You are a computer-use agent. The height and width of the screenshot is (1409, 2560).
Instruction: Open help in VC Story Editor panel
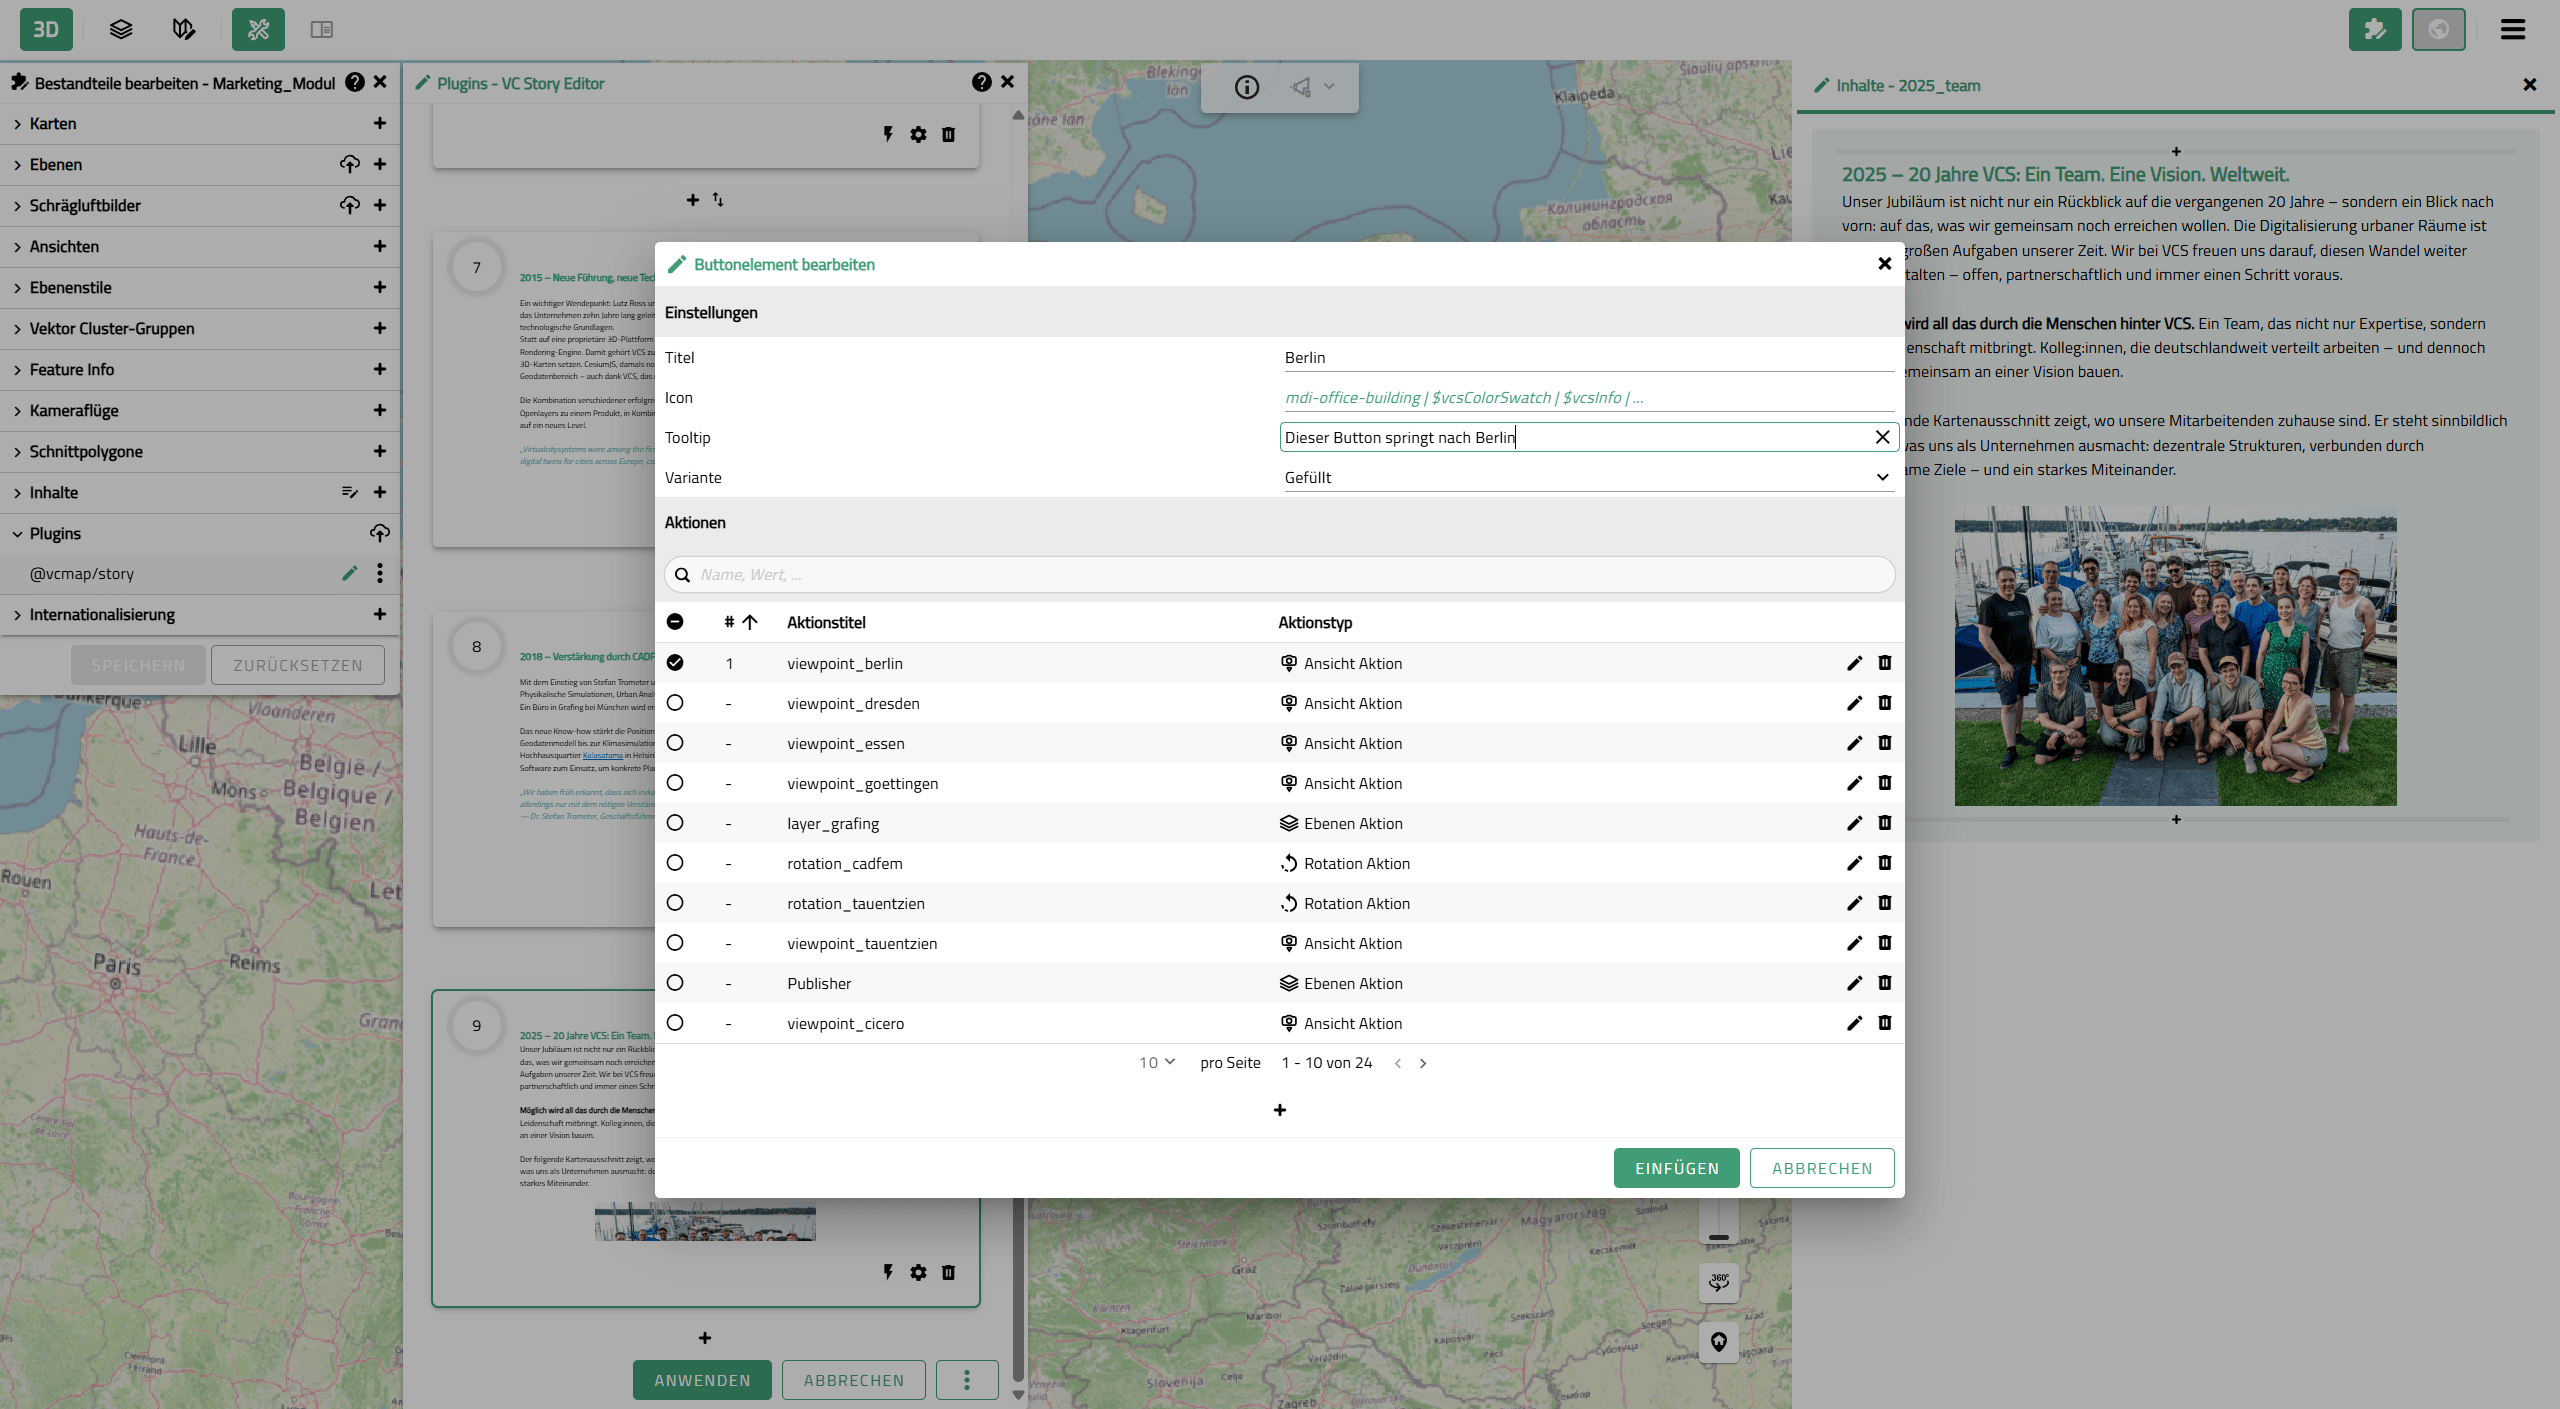coord(982,82)
